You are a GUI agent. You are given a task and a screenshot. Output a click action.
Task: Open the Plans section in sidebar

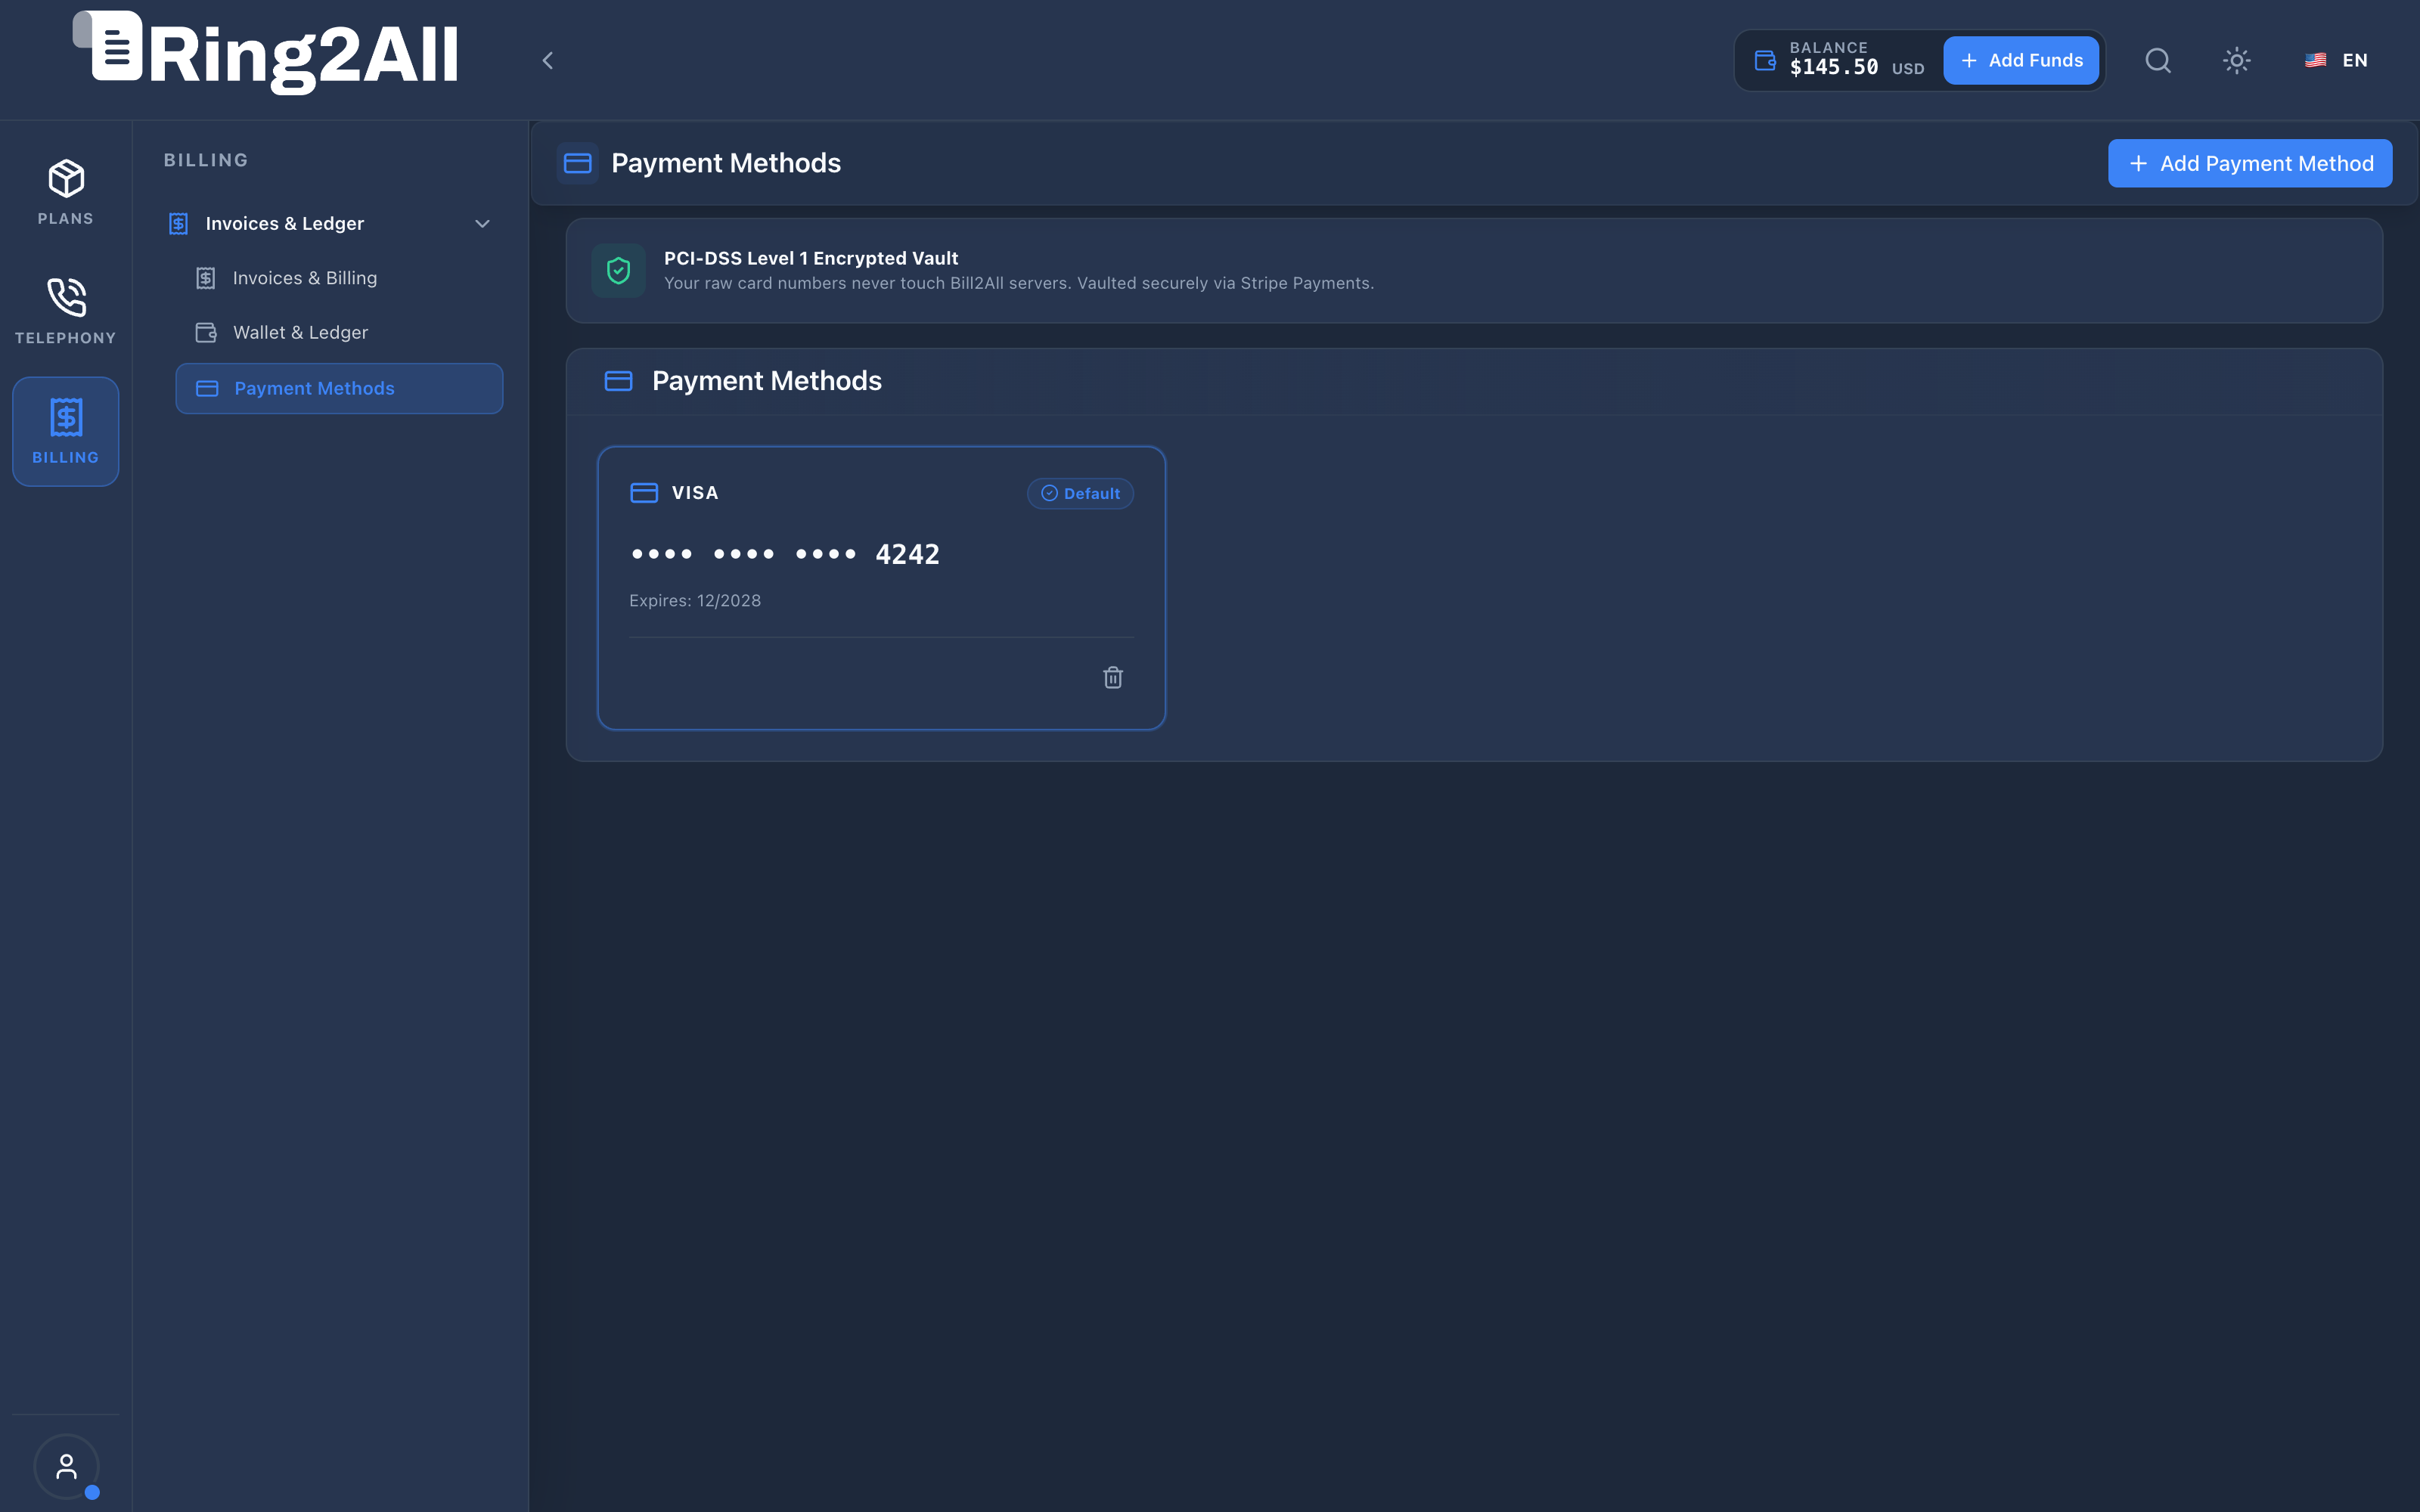pyautogui.click(x=66, y=192)
